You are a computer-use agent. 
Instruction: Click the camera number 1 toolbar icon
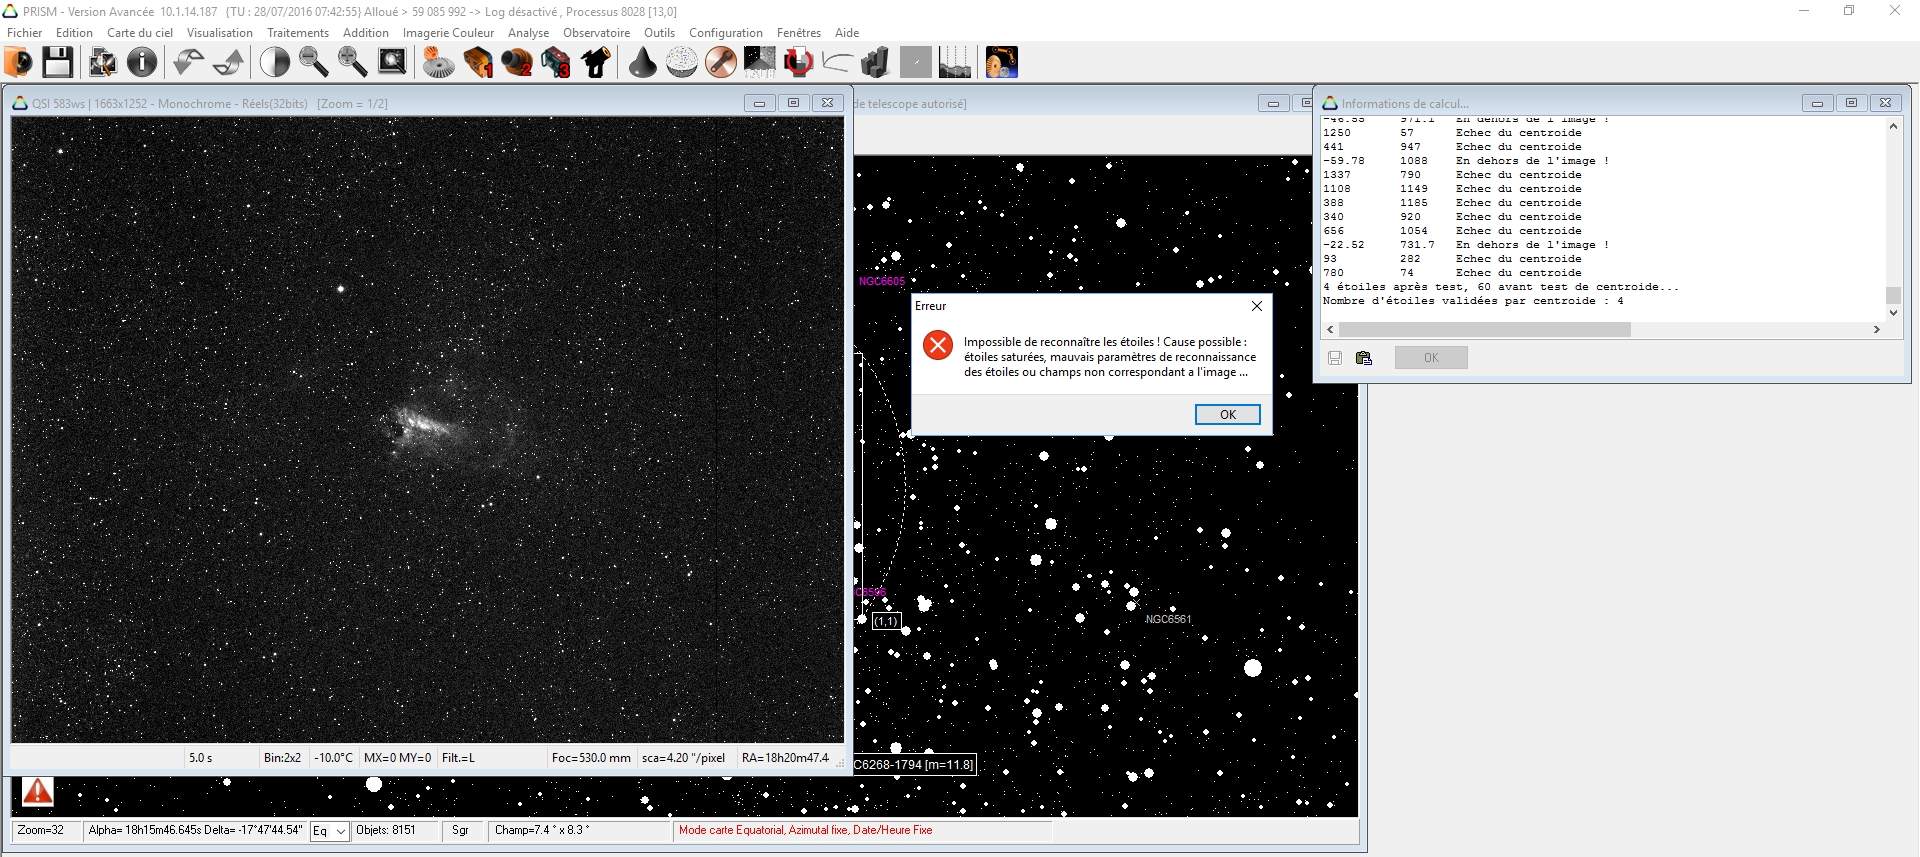478,62
